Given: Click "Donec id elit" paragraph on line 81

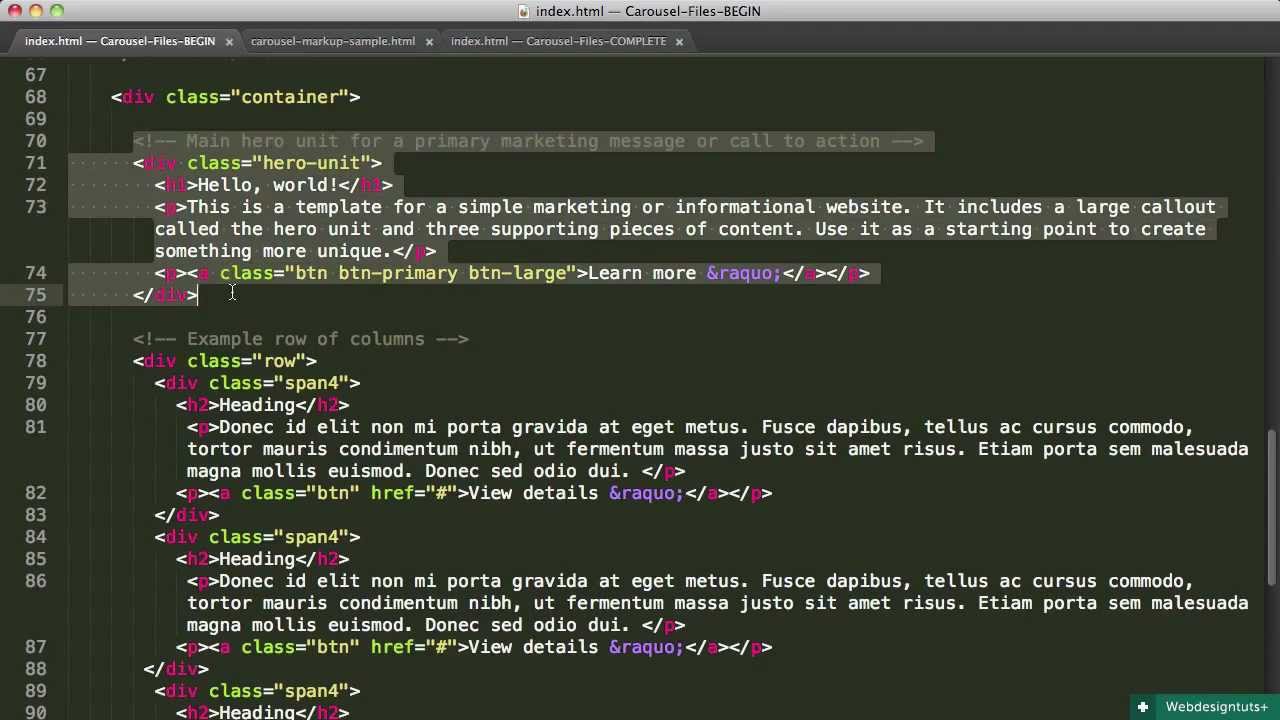Looking at the screenshot, I should click(717, 449).
